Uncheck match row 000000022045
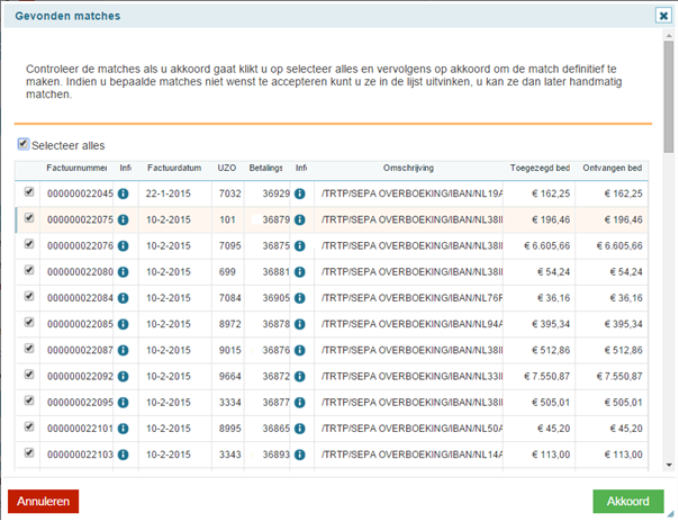The image size is (678, 520). click(29, 191)
